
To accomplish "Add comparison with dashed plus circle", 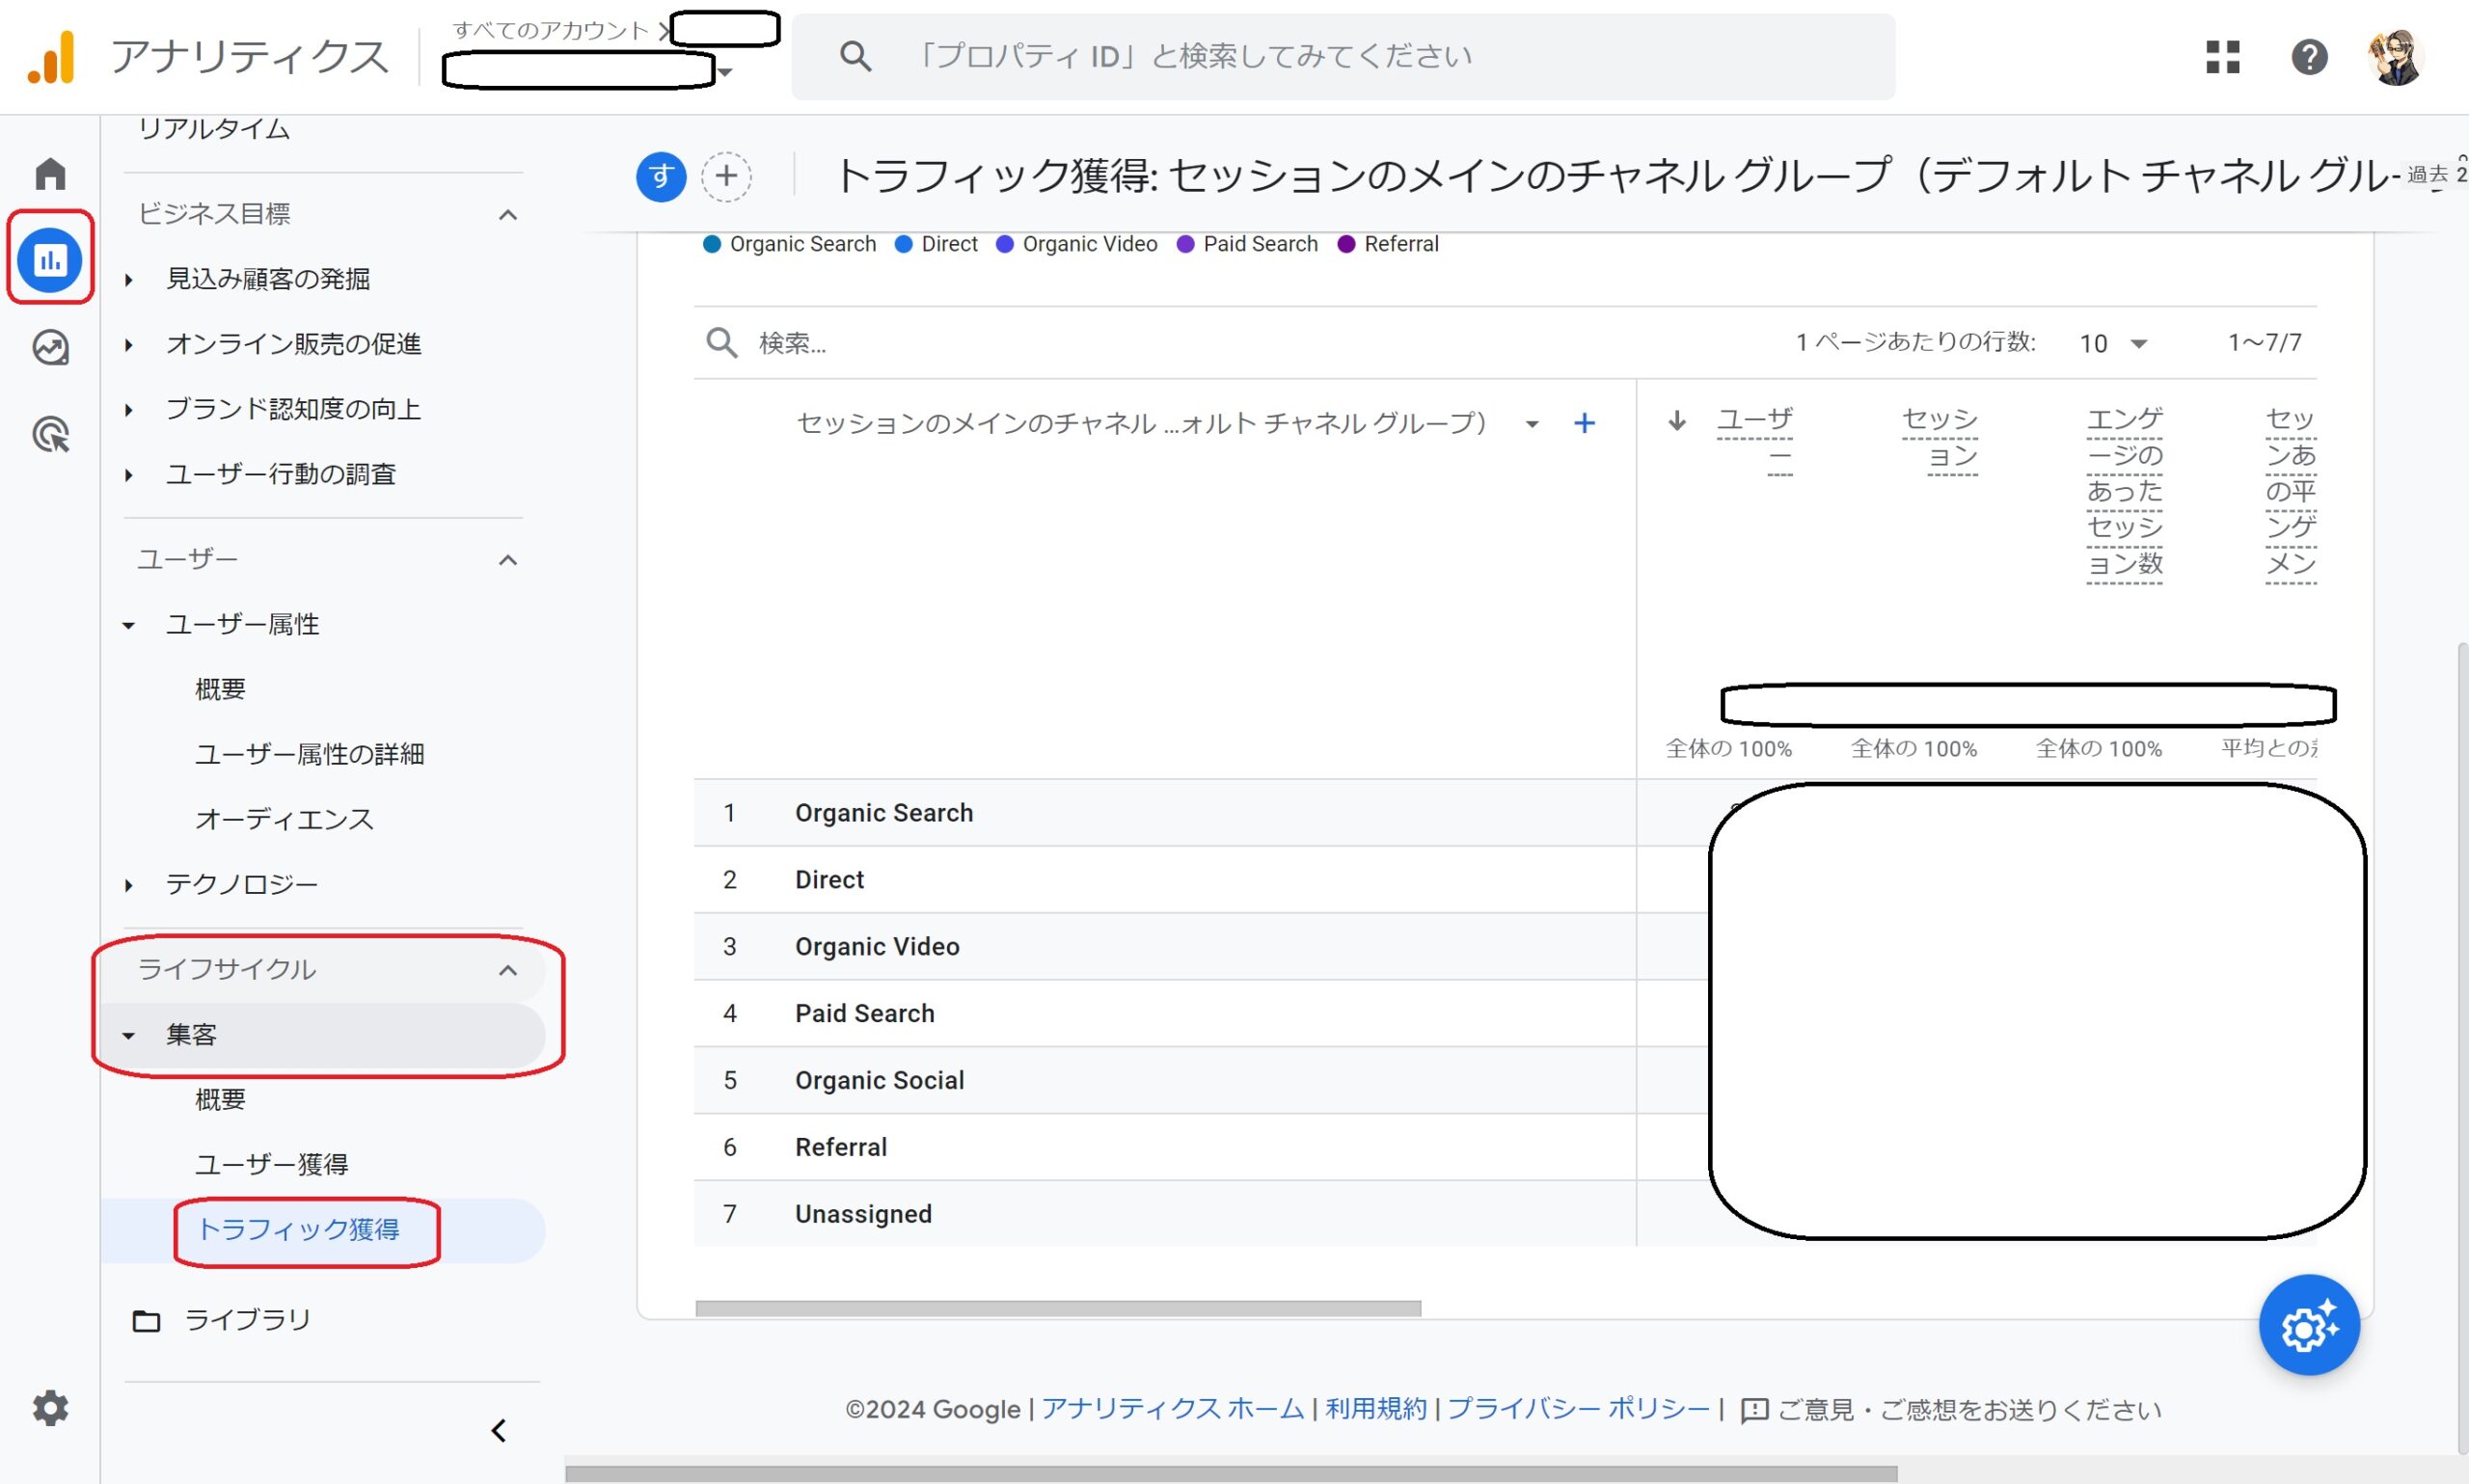I will point(726,177).
